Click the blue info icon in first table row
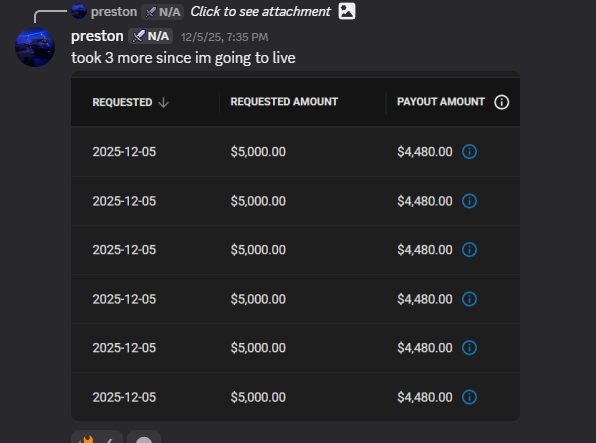Screen dimensions: 596x443 click(469, 152)
